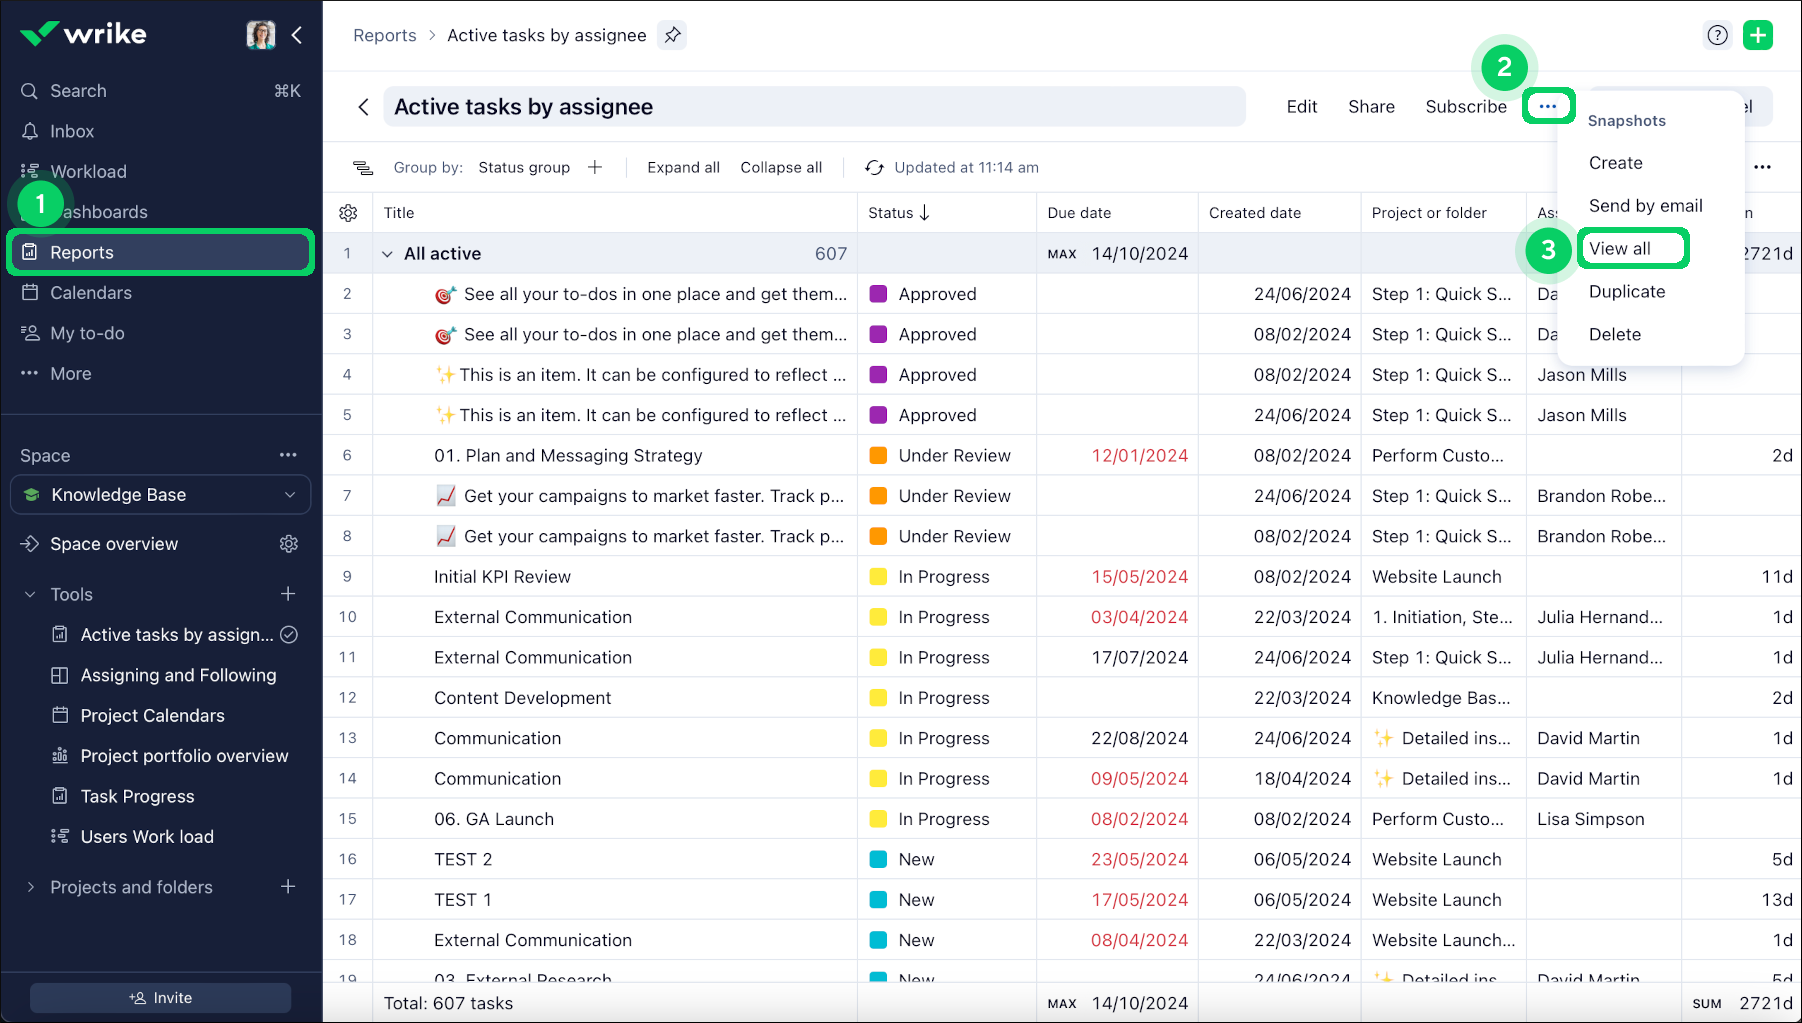Screen dimensions: 1802x1023
Task: Collapse the sidebar with the chevron
Action: coord(297,35)
